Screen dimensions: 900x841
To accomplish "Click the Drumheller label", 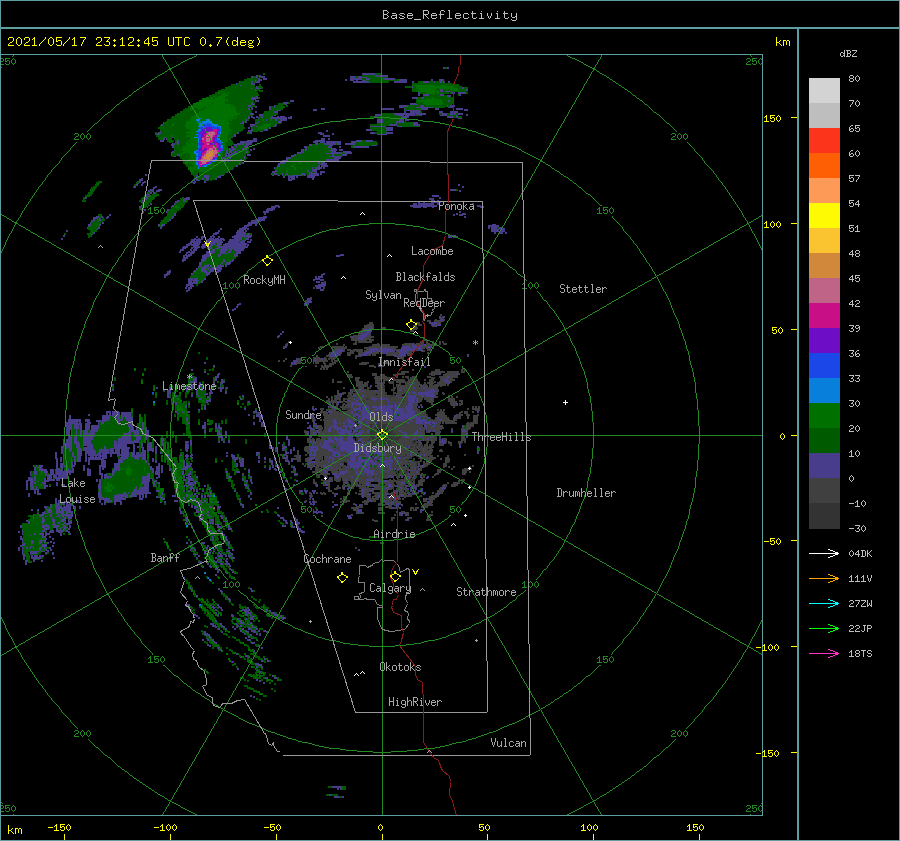I will (585, 493).
